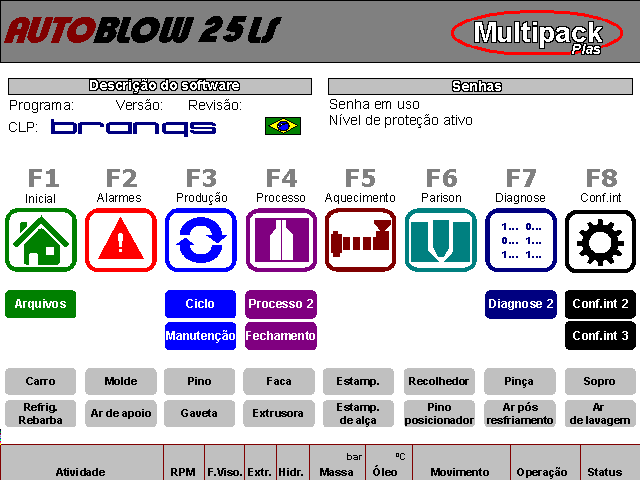
Task: Open the Manutenção page
Action: pos(200,336)
